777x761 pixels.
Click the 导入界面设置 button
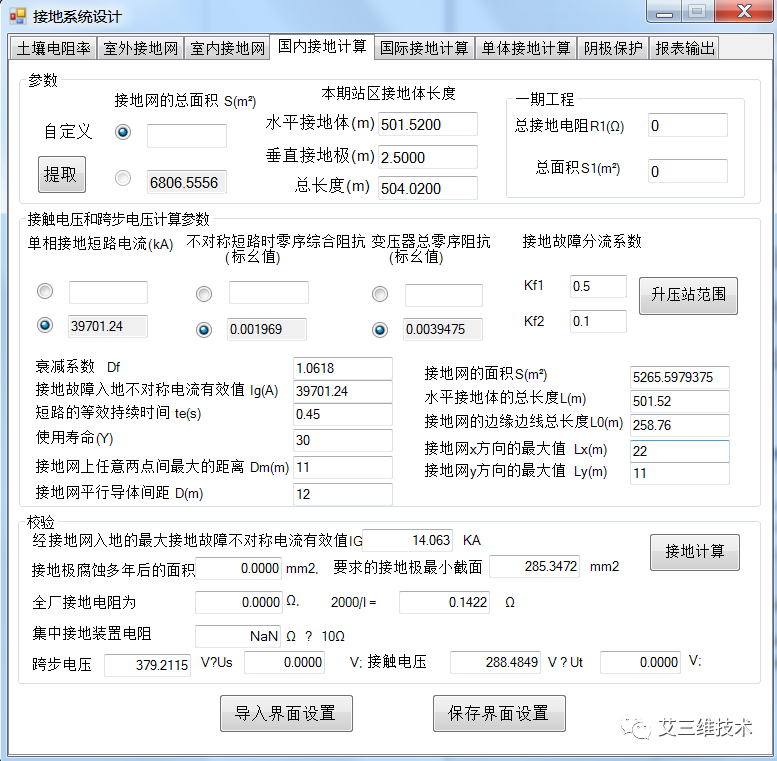point(286,713)
